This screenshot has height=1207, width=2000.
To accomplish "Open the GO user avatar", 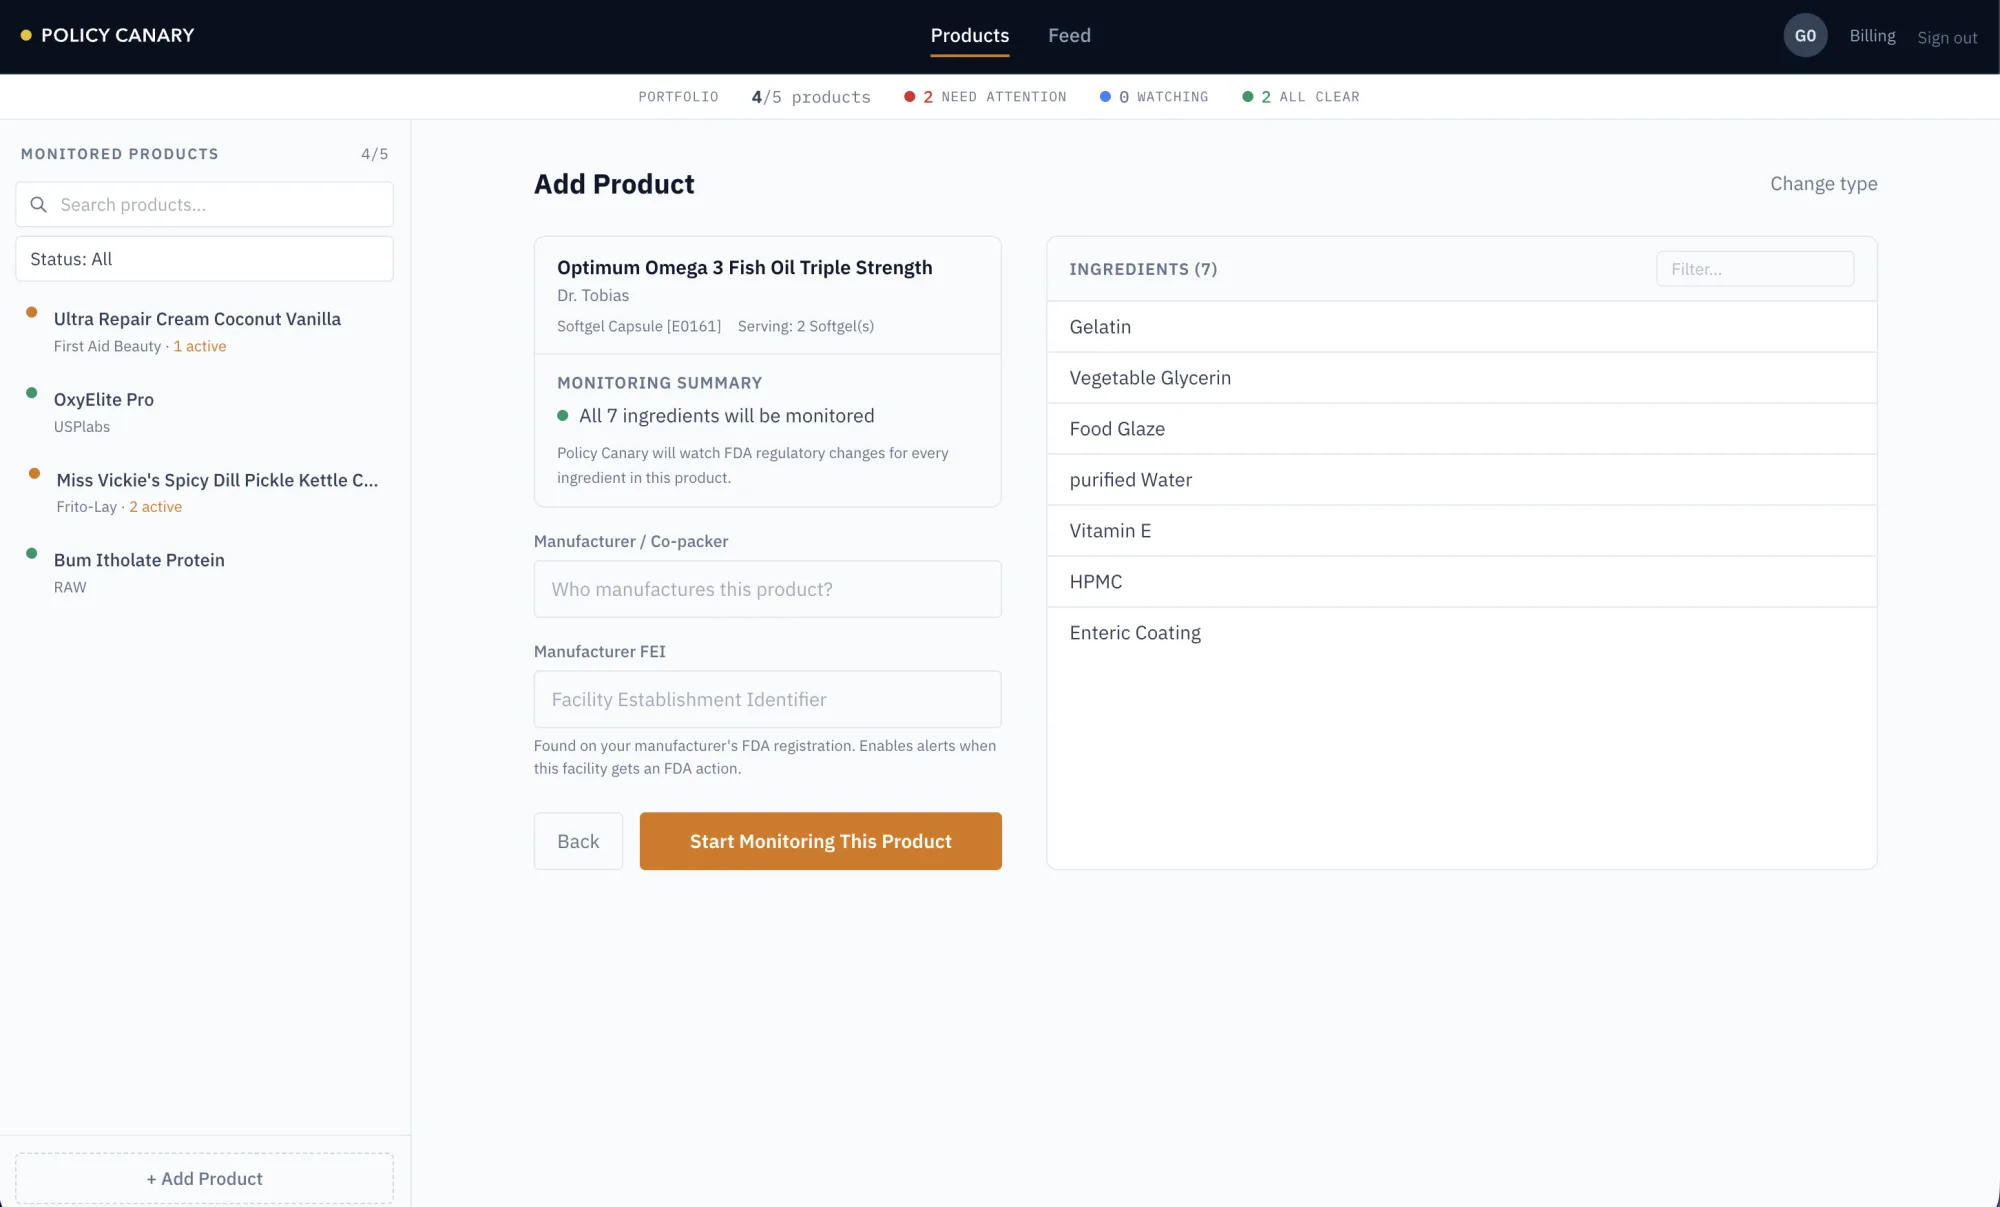I will (x=1805, y=35).
